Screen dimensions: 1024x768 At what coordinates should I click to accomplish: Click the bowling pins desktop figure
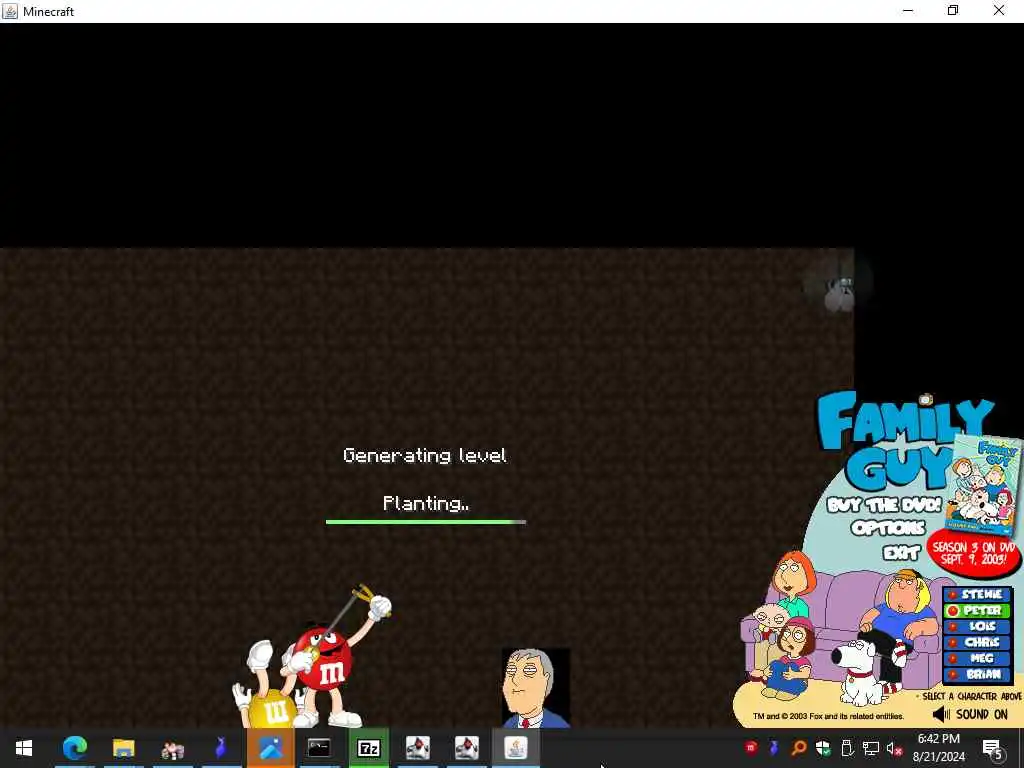(x=839, y=295)
